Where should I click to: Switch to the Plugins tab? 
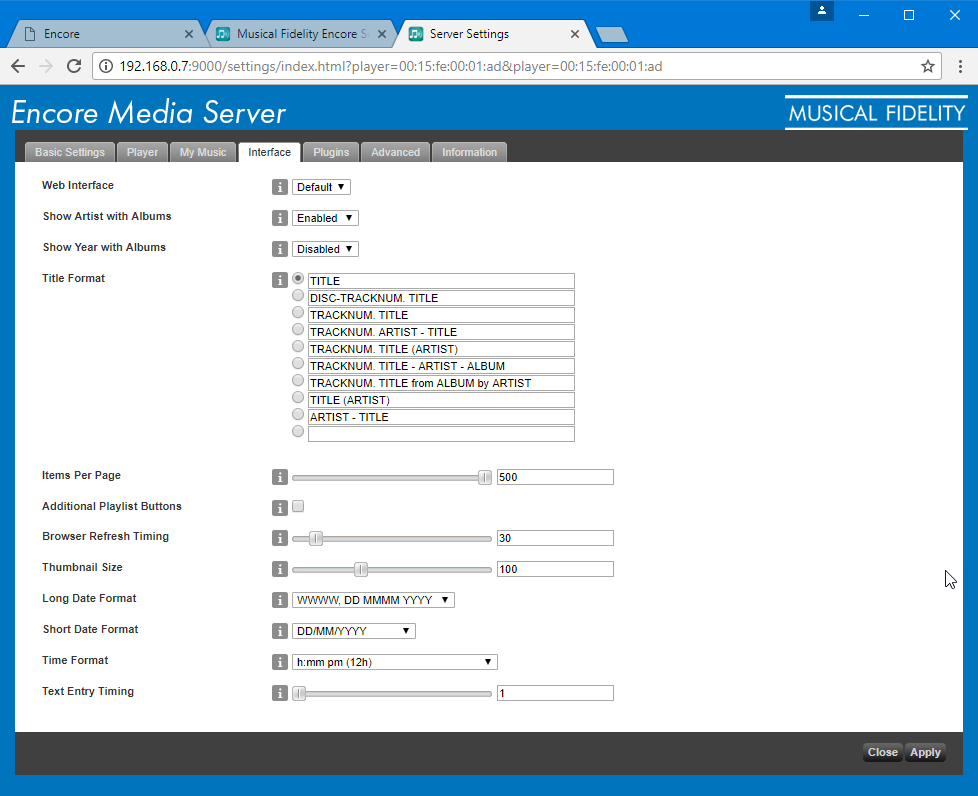(x=331, y=152)
